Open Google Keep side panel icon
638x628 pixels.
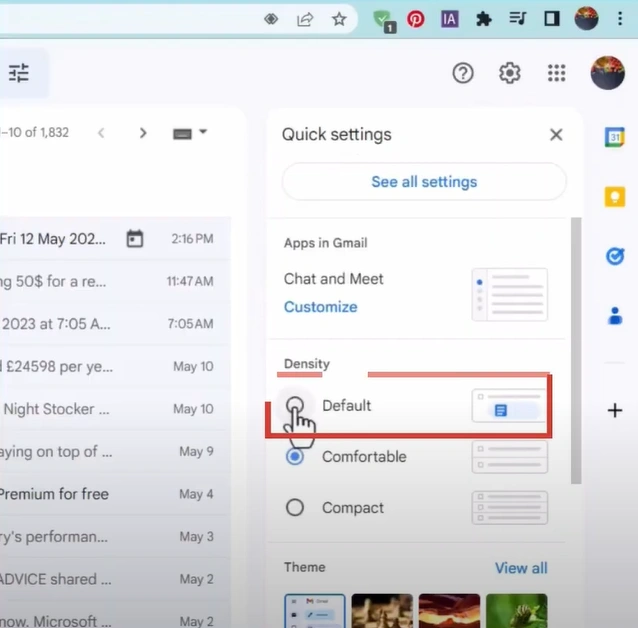pos(614,197)
